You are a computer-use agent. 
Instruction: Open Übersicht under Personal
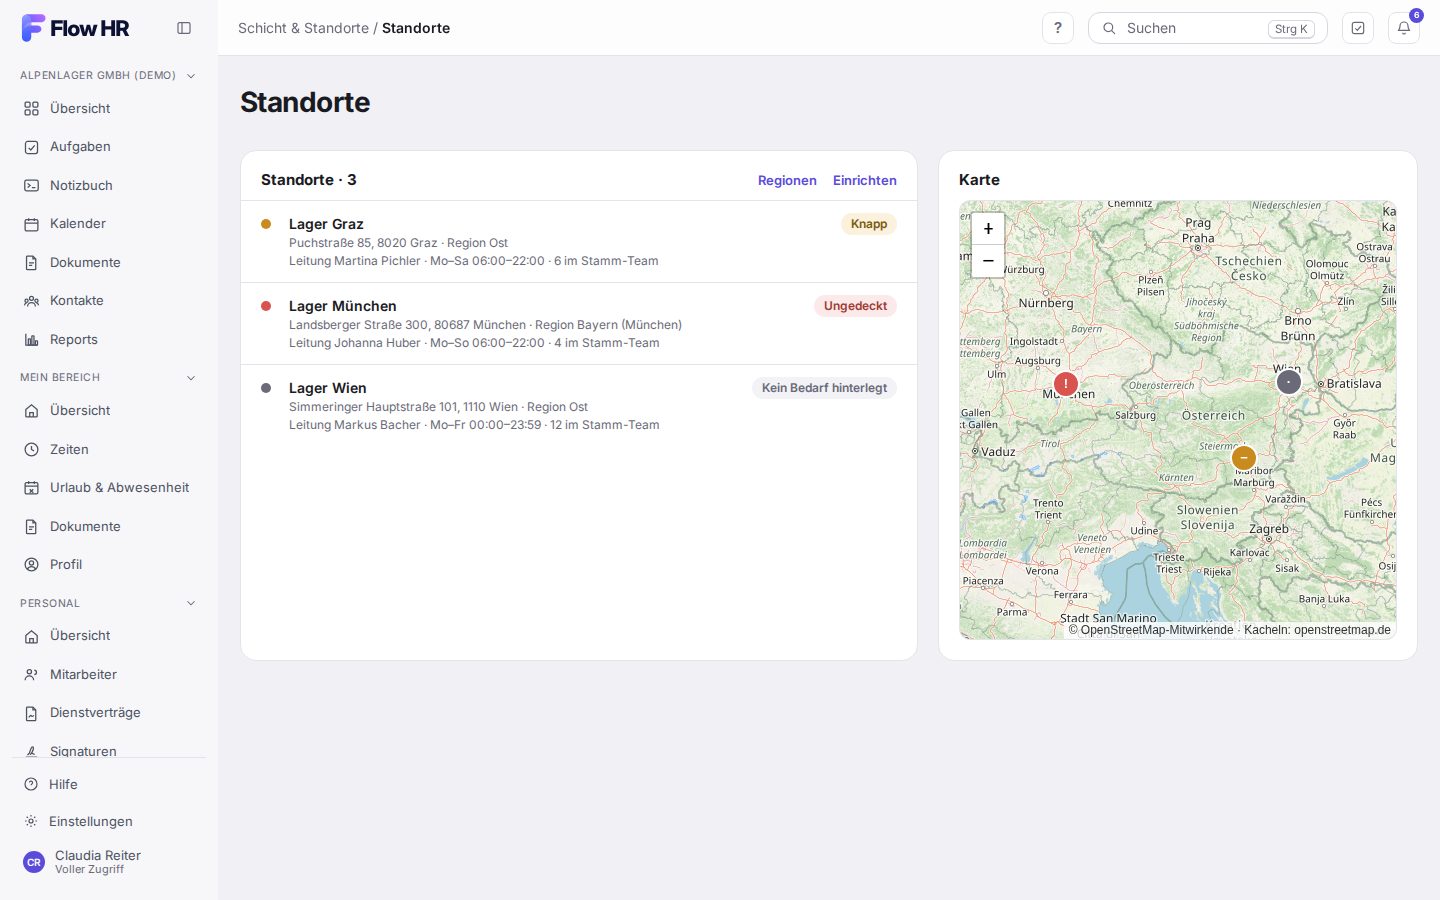pos(108,636)
